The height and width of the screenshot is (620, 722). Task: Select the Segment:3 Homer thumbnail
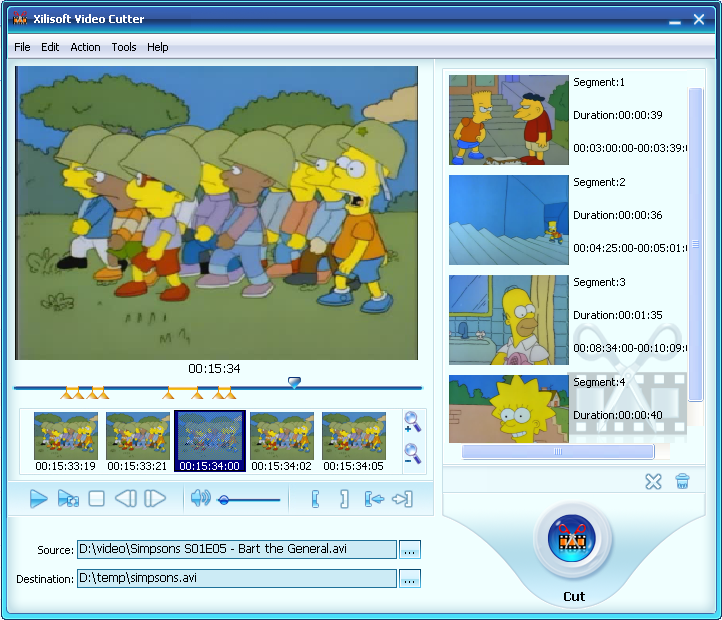pyautogui.click(x=509, y=320)
